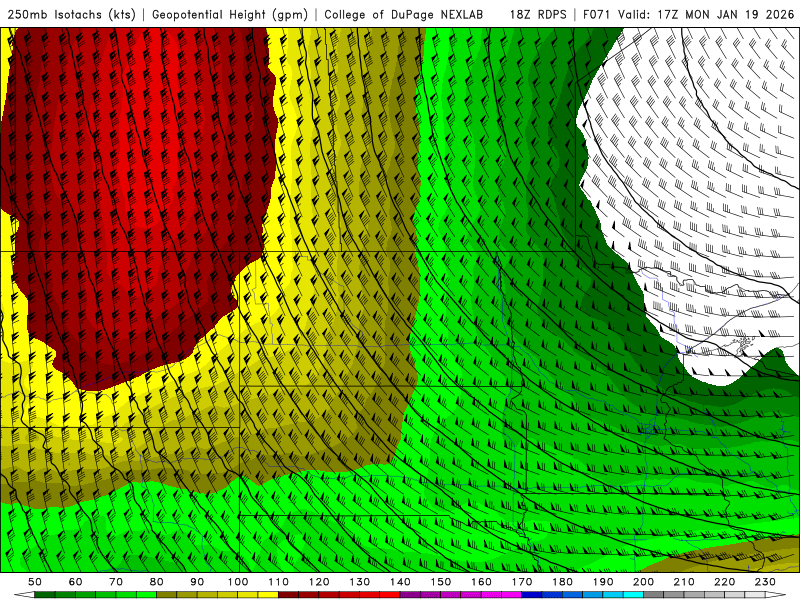The width and height of the screenshot is (800, 600).
Task: Click the 60 label on the color scale
Action: click(76, 582)
